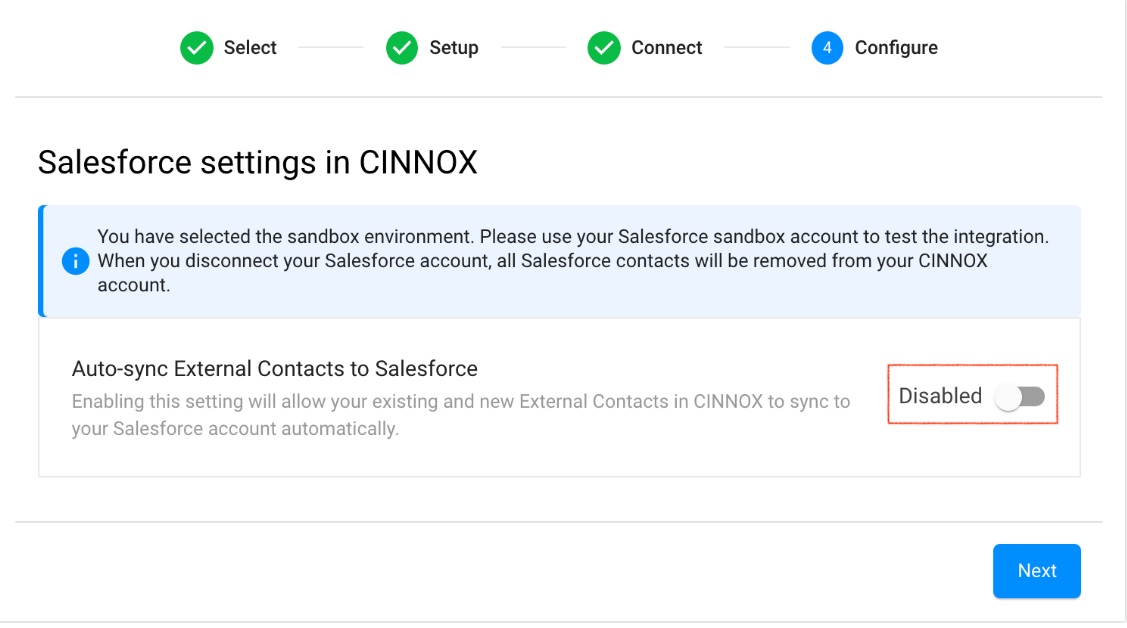Image resolution: width=1127 pixels, height=628 pixels.
Task: Click the connector line between Setup and Connect
Action: 534,48
